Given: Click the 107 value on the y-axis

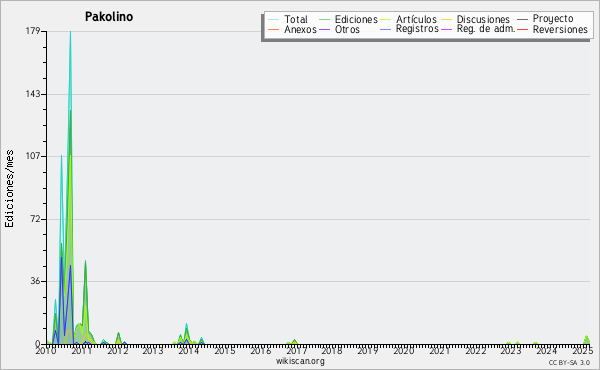Looking at the screenshot, I should 33,156.
